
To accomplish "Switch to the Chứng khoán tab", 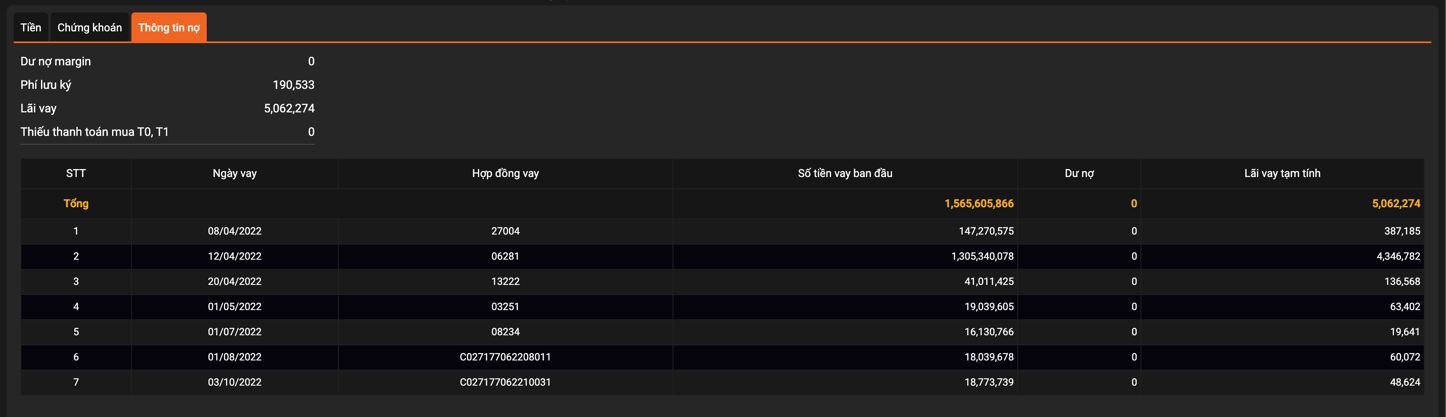I will coord(90,28).
